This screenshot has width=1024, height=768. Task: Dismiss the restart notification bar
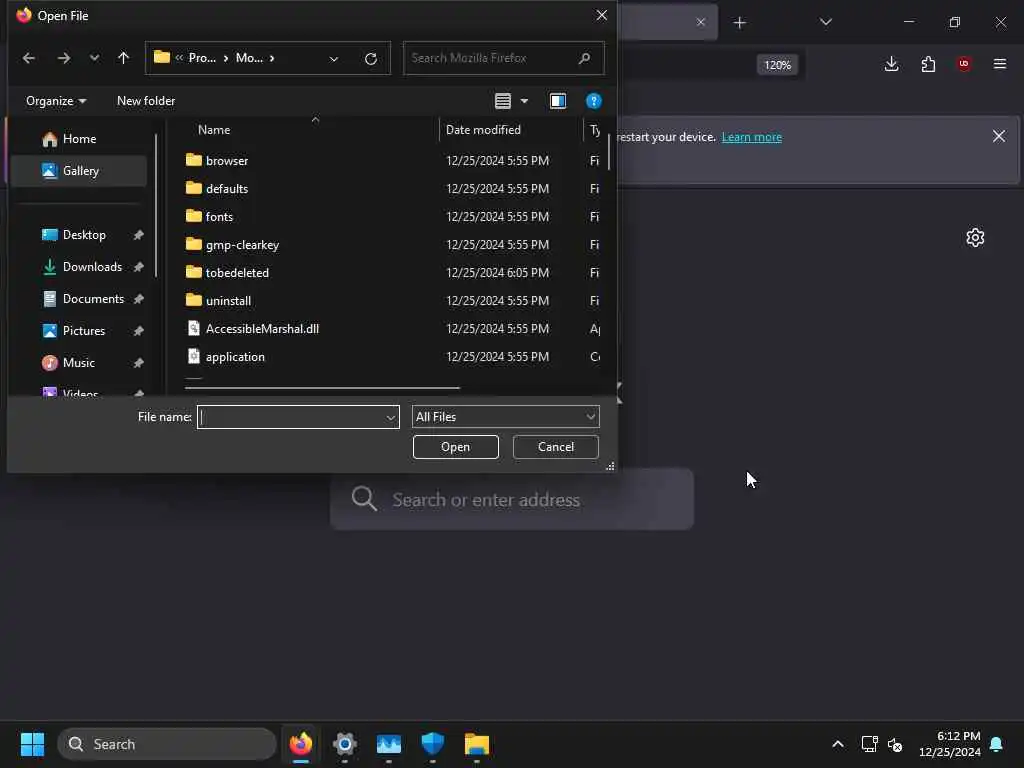click(x=999, y=136)
